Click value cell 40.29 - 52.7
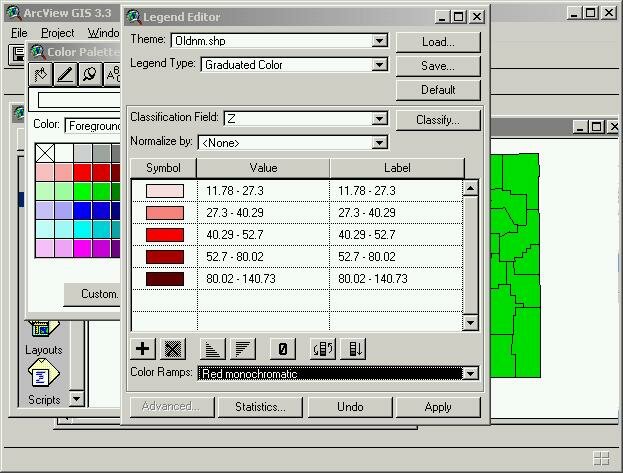Image resolution: width=623 pixels, height=473 pixels. pyautogui.click(x=263, y=235)
